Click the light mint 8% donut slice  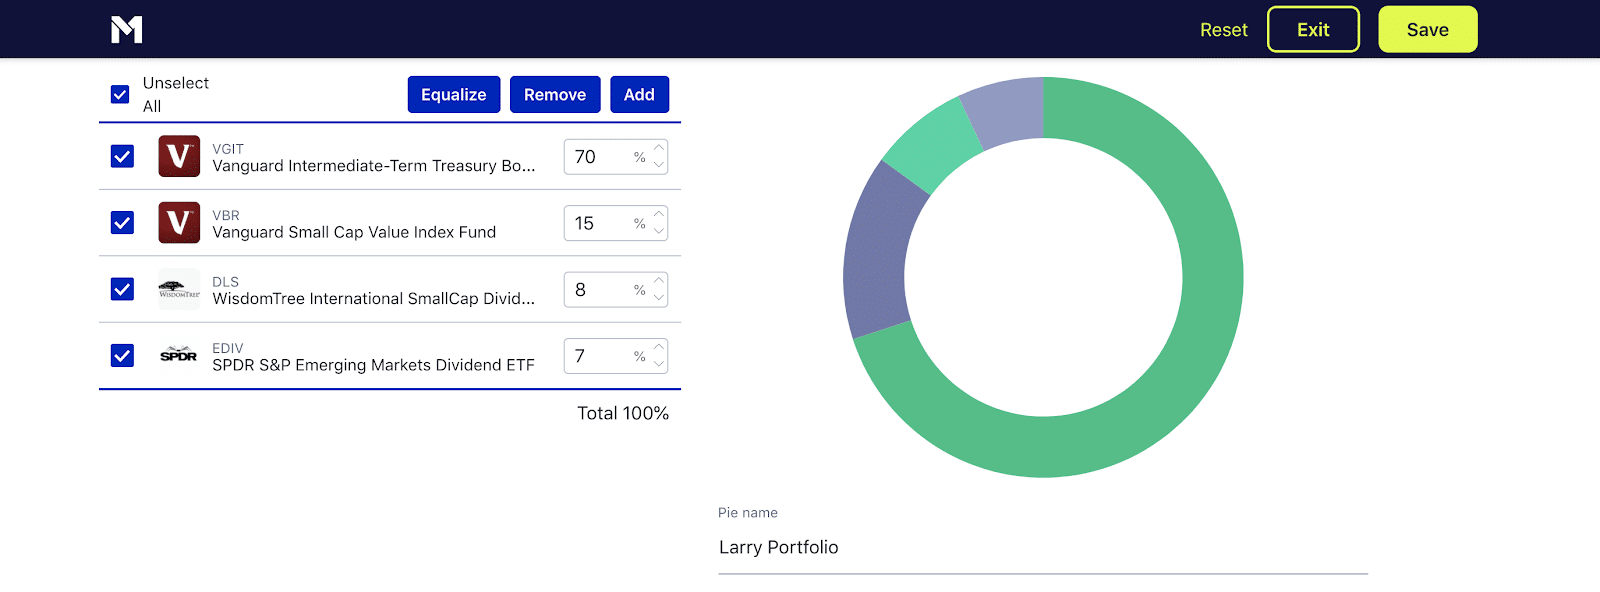click(934, 145)
